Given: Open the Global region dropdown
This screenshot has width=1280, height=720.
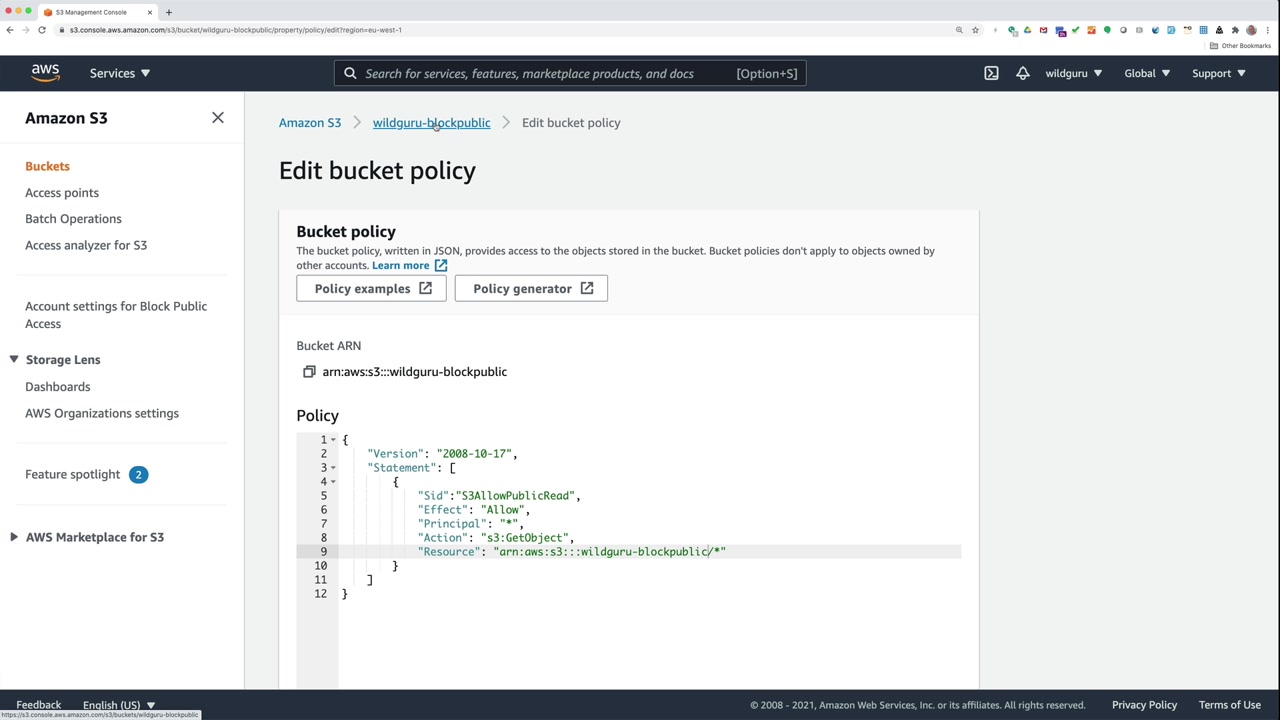Looking at the screenshot, I should 1146,73.
